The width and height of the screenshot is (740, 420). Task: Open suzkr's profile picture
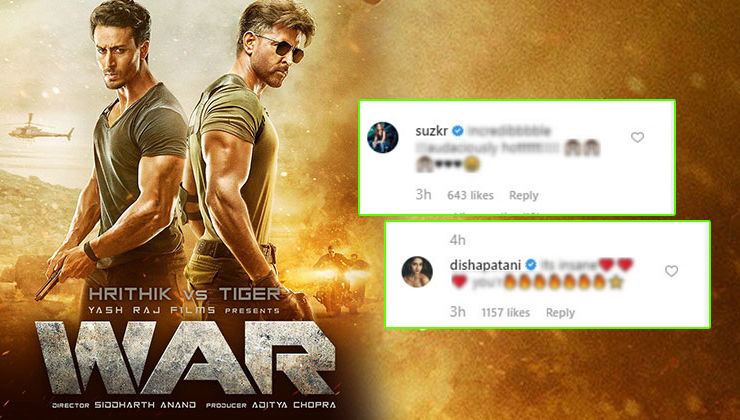click(383, 137)
